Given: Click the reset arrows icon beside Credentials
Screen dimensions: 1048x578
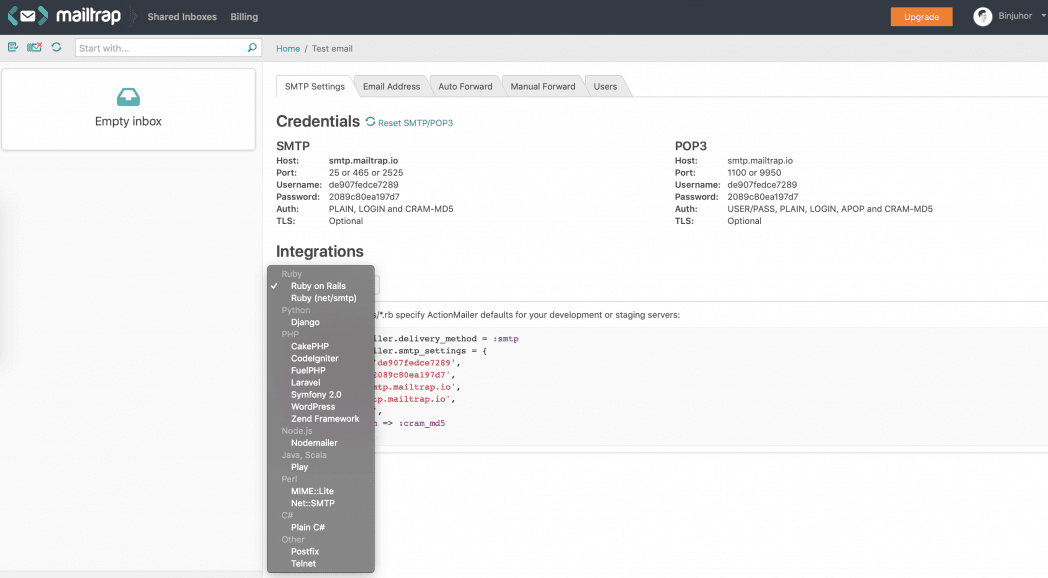Looking at the screenshot, I should tap(370, 122).
